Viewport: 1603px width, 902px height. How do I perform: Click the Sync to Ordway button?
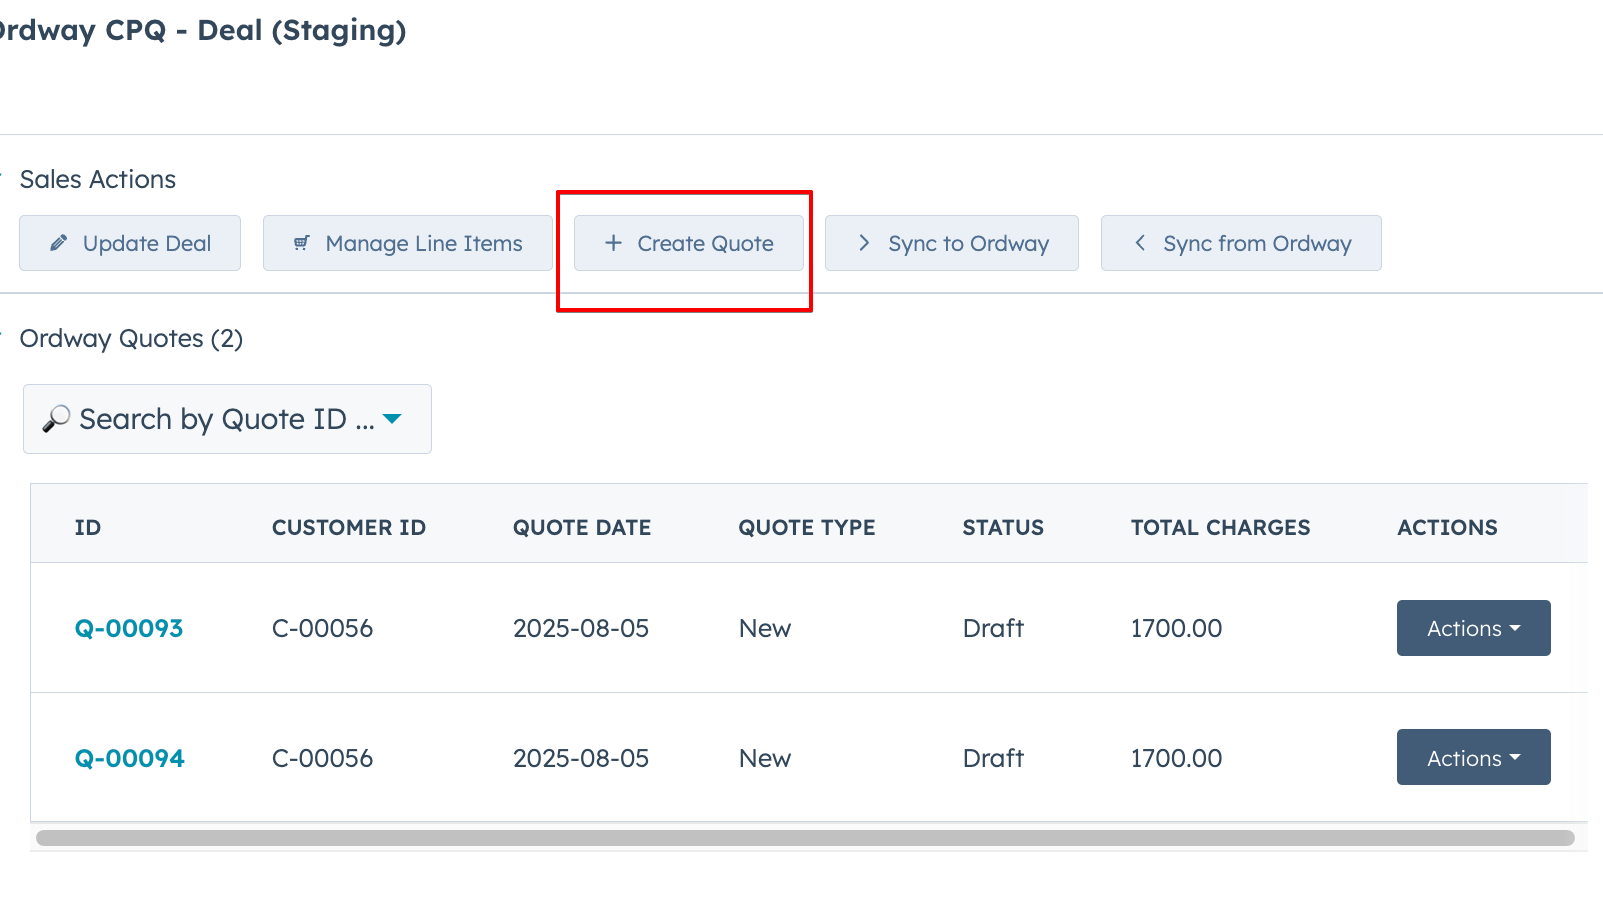coord(951,243)
